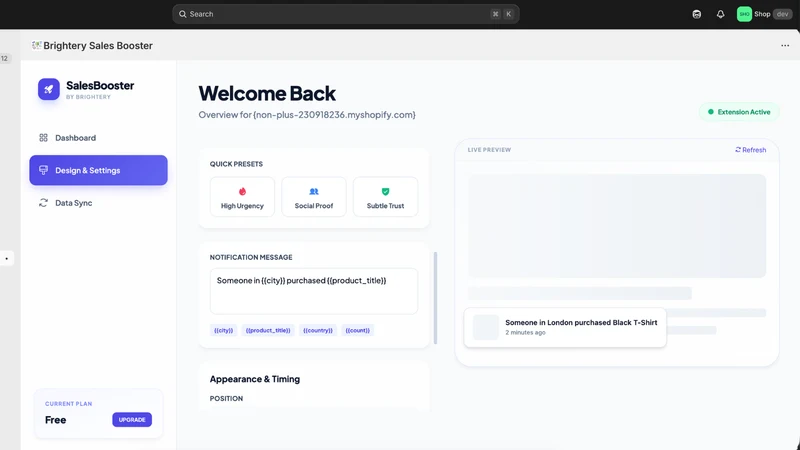This screenshot has width=800, height=450.
Task: Click the Brightery Sales Booster app icon
Action: coord(36,45)
